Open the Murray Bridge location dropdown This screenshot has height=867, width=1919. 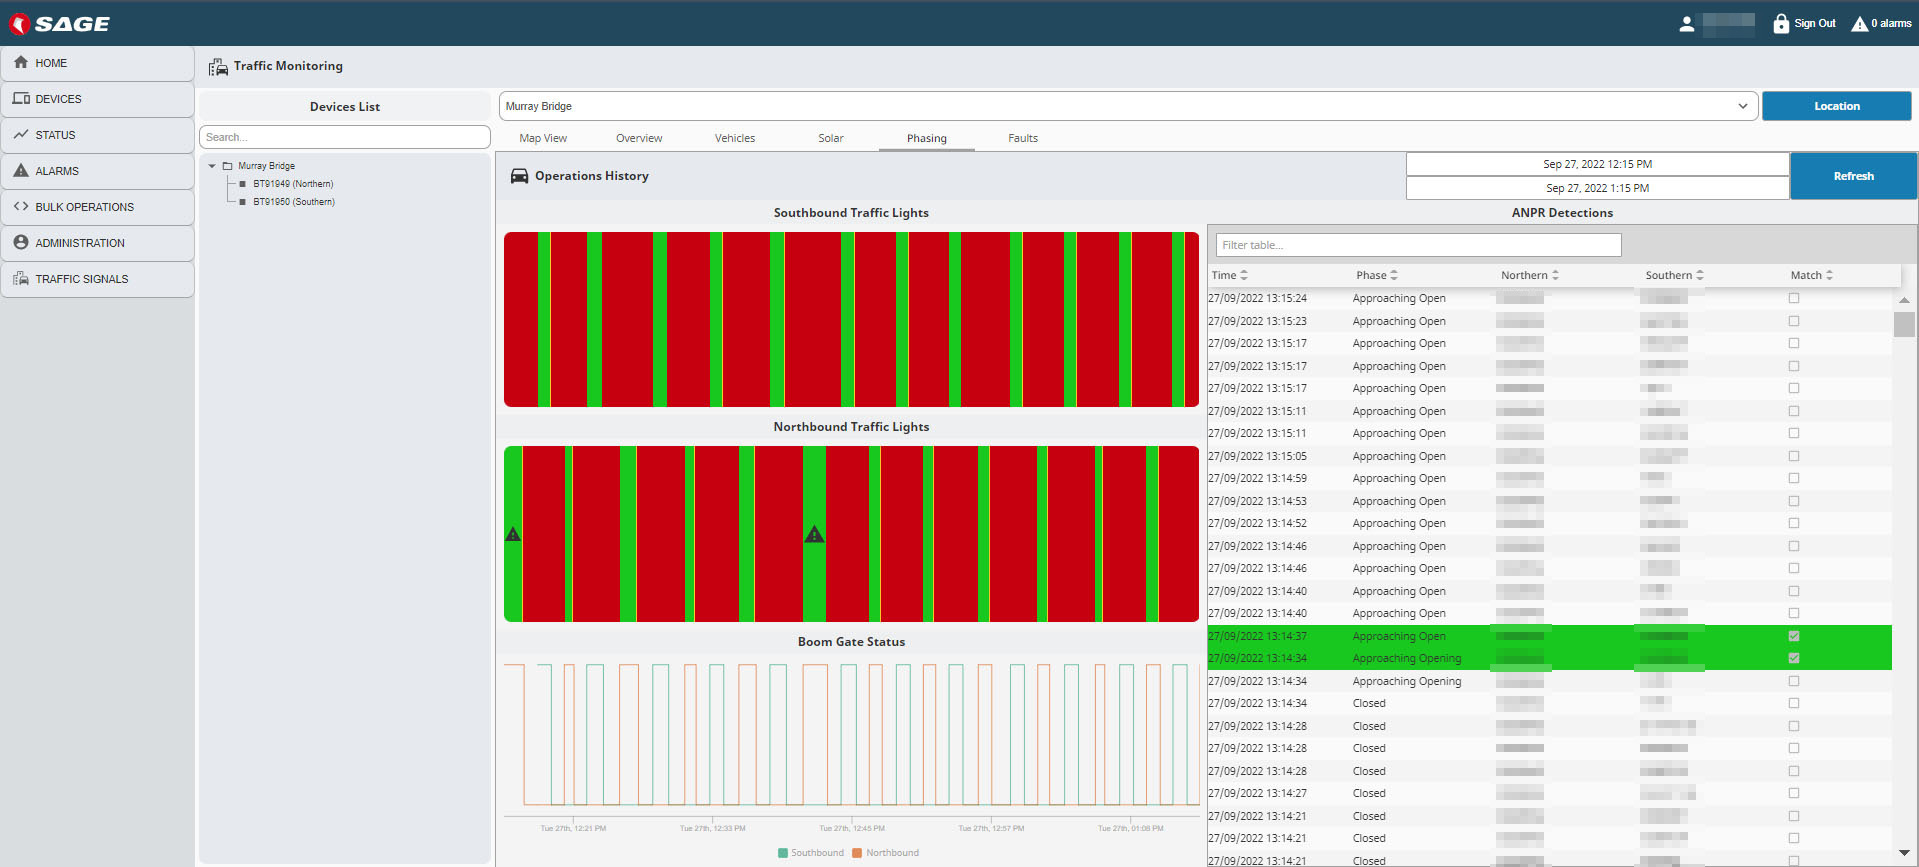coord(1742,106)
